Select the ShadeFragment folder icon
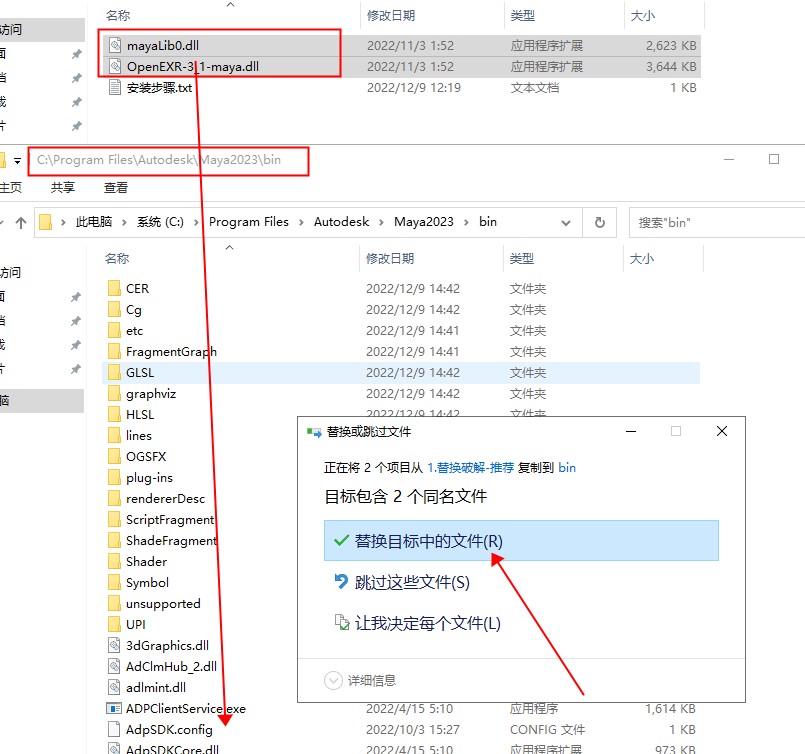Image resolution: width=805 pixels, height=754 pixels. 114,541
